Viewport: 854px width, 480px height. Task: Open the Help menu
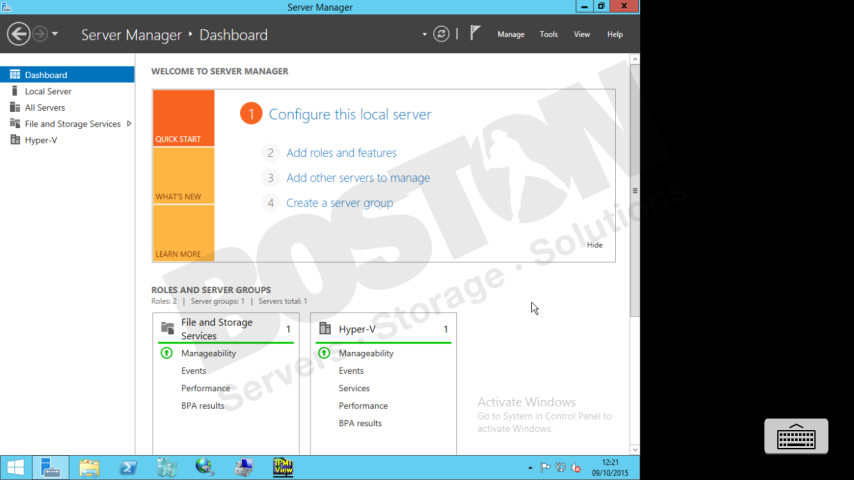point(615,34)
